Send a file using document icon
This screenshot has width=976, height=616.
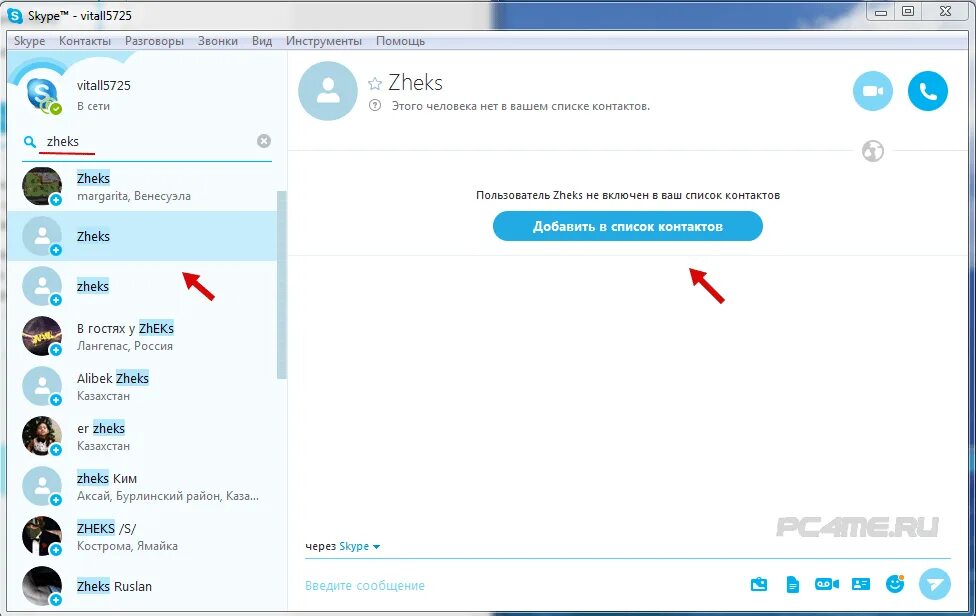pos(792,584)
